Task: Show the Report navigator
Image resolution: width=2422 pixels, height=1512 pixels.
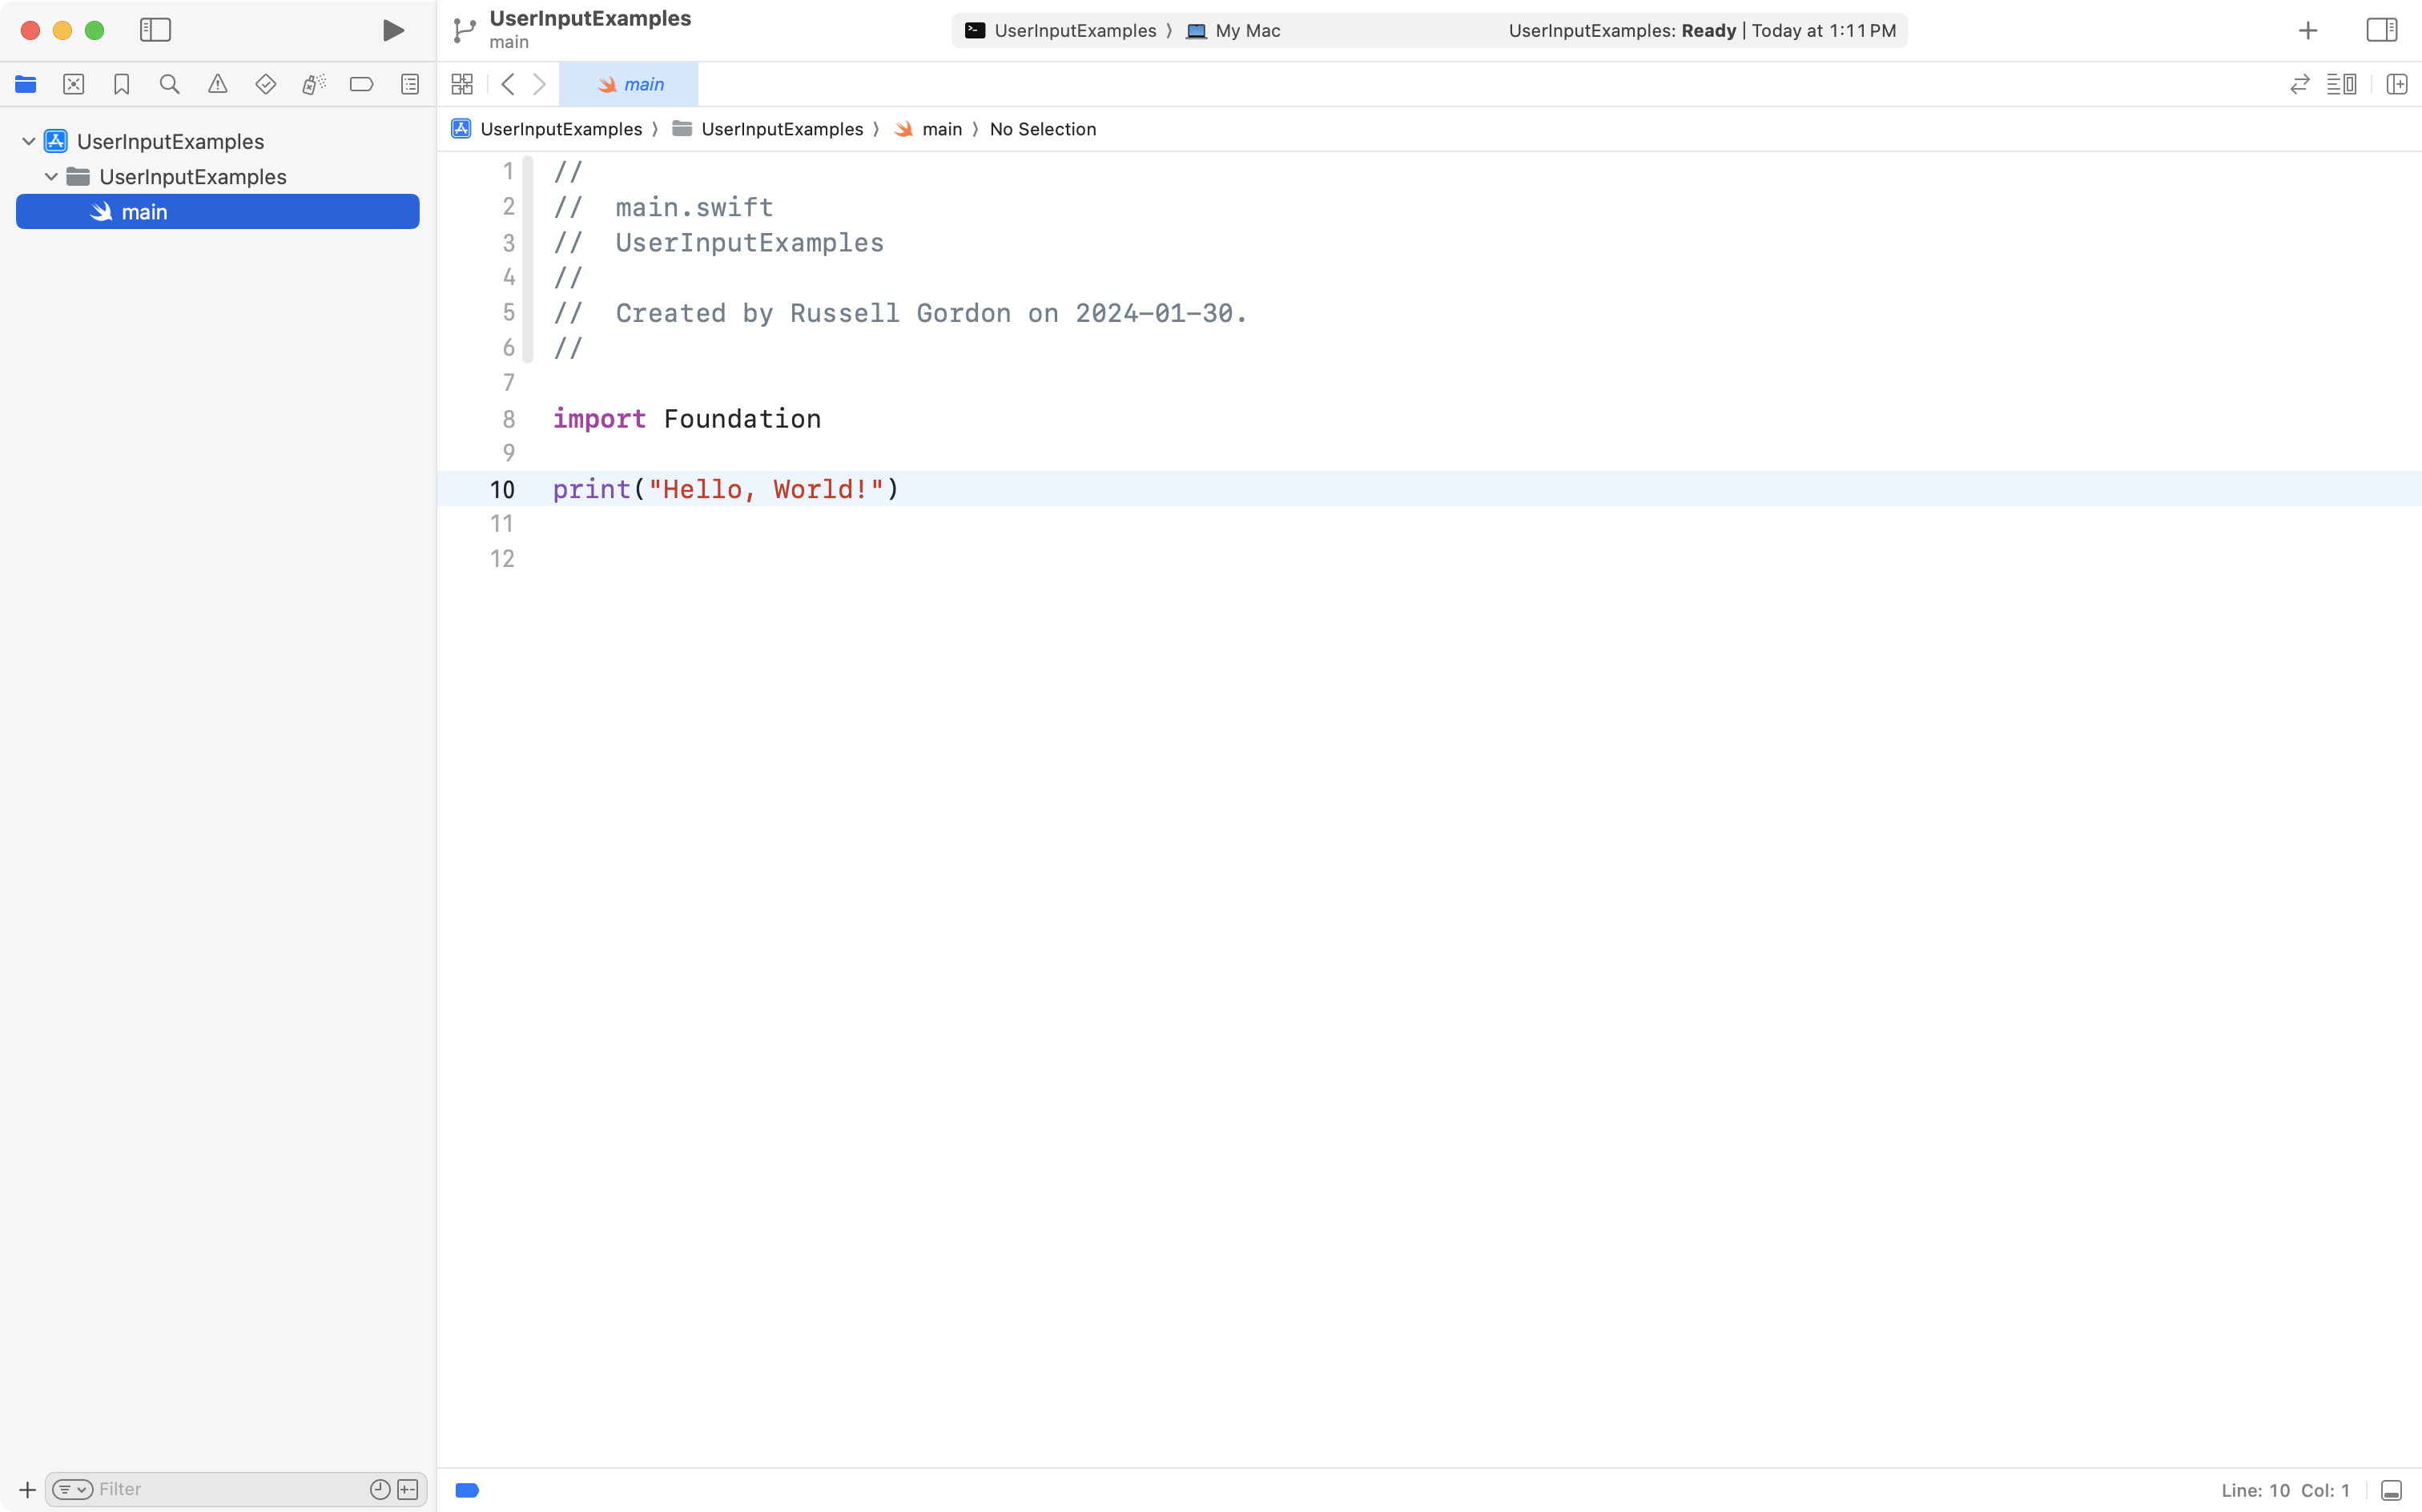Action: (410, 84)
